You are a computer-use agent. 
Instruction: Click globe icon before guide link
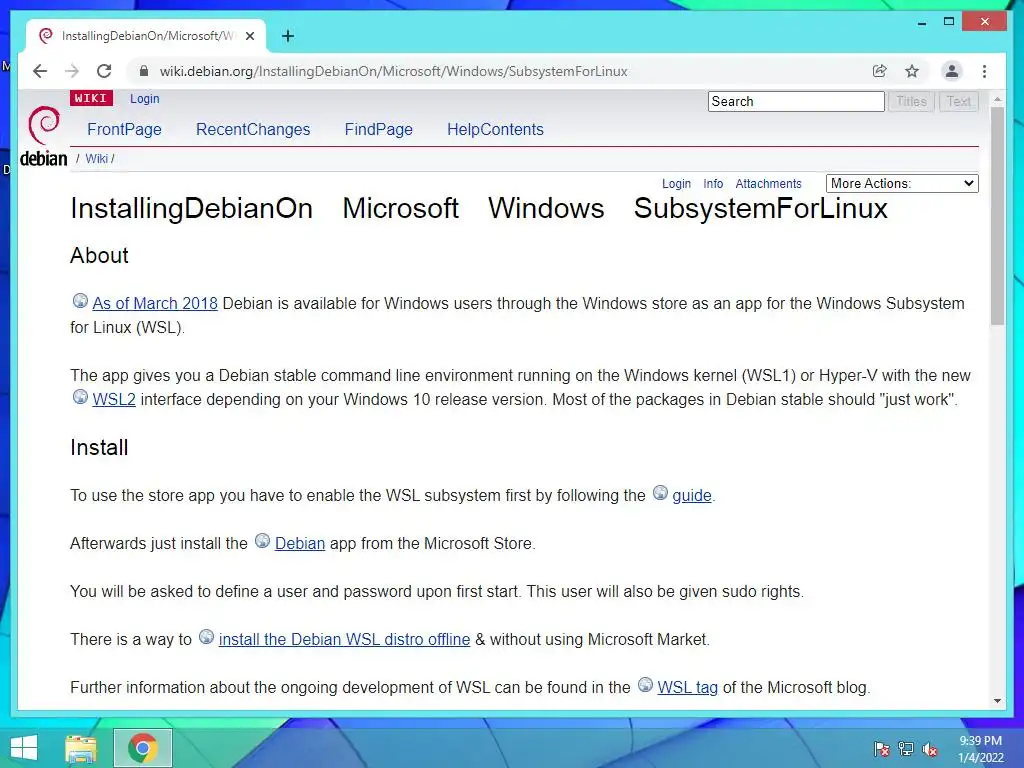click(x=660, y=492)
